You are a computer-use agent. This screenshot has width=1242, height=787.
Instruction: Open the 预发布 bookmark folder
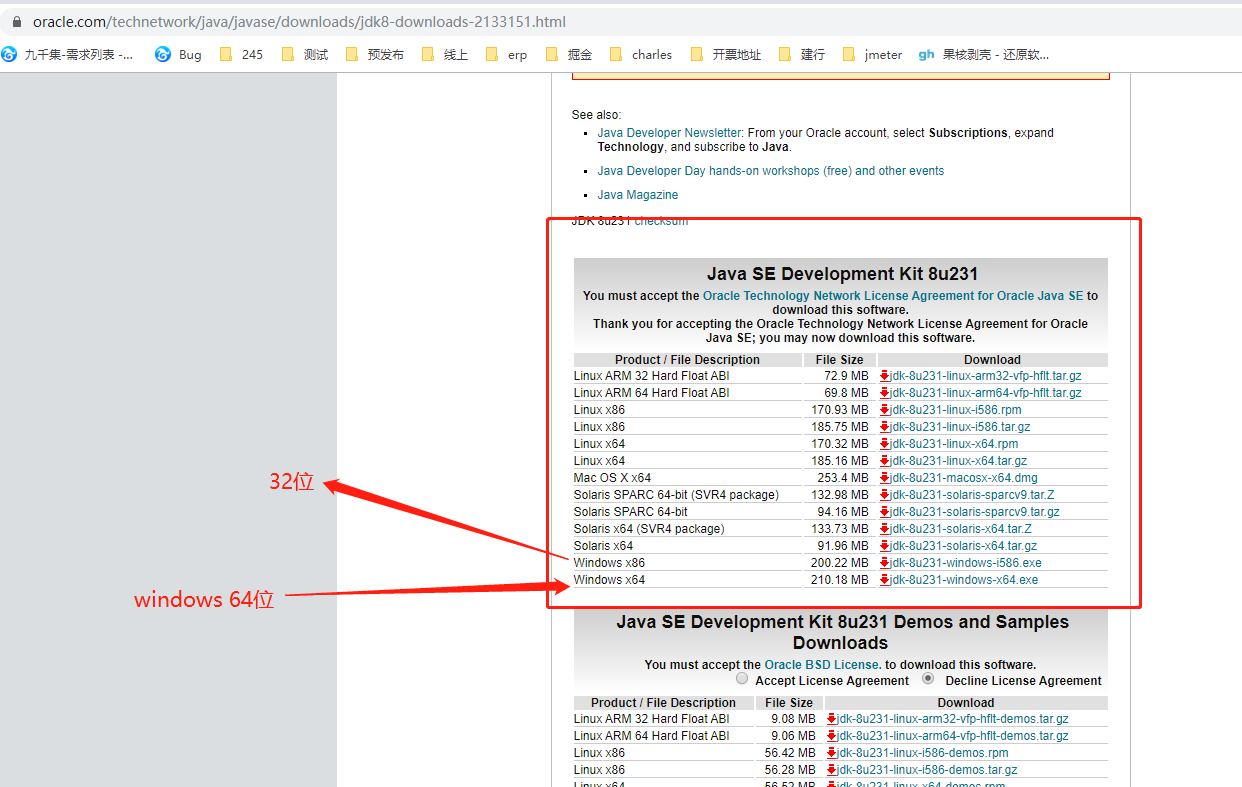(374, 55)
